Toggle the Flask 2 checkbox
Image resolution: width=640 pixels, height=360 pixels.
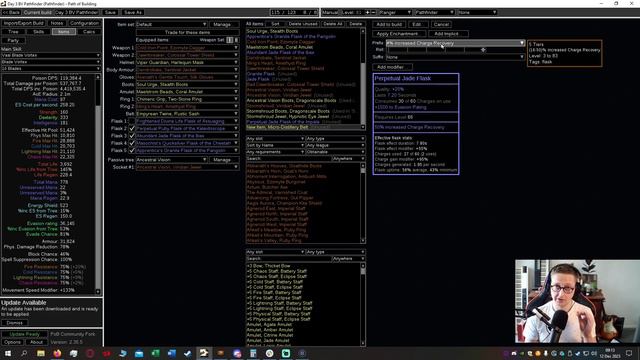[x=132, y=129]
